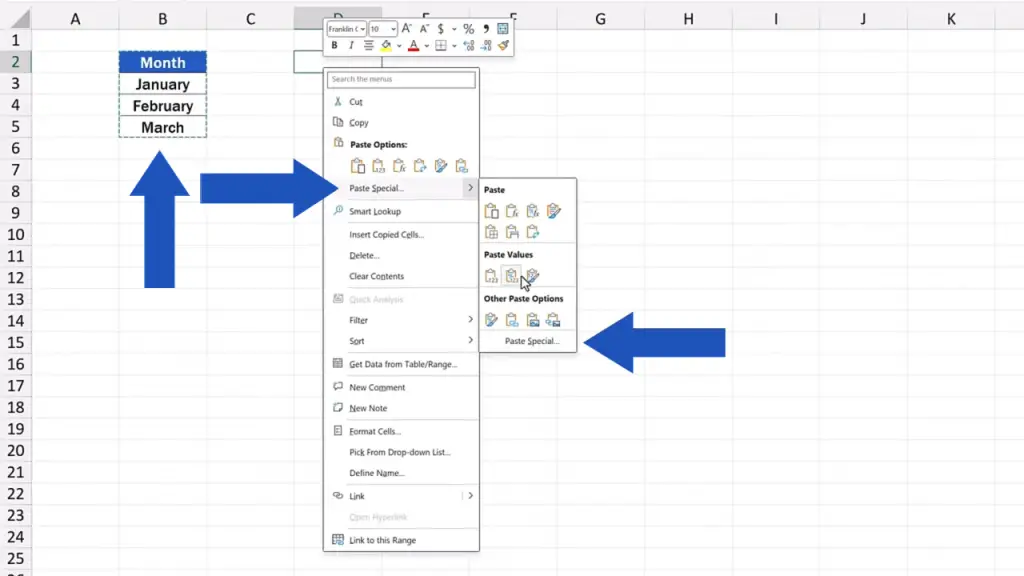This screenshot has width=1024, height=576.
Task: Click the yellow Fill Color button
Action: pyautogui.click(x=387, y=46)
